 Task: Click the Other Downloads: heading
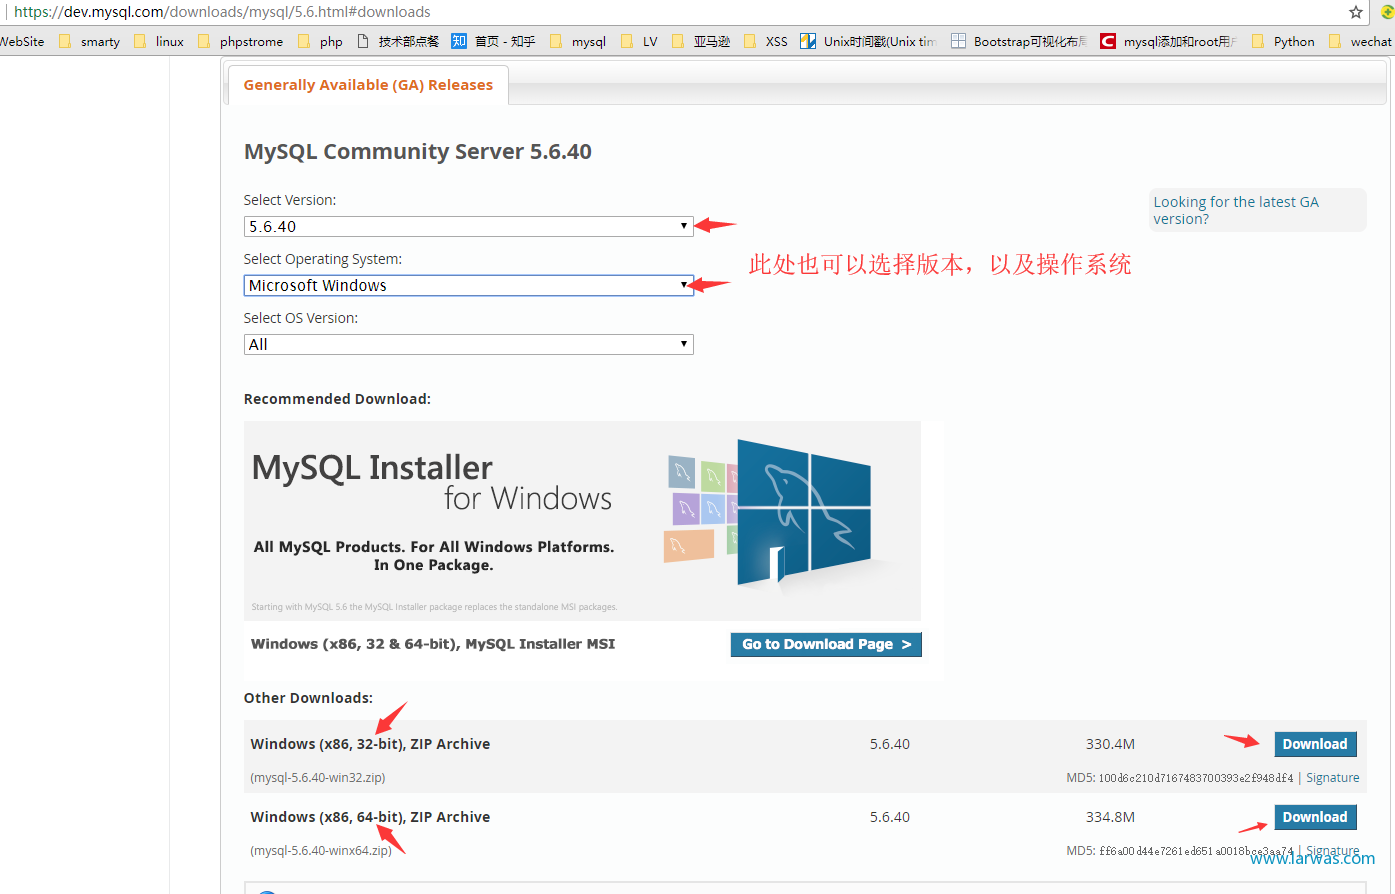tap(308, 698)
